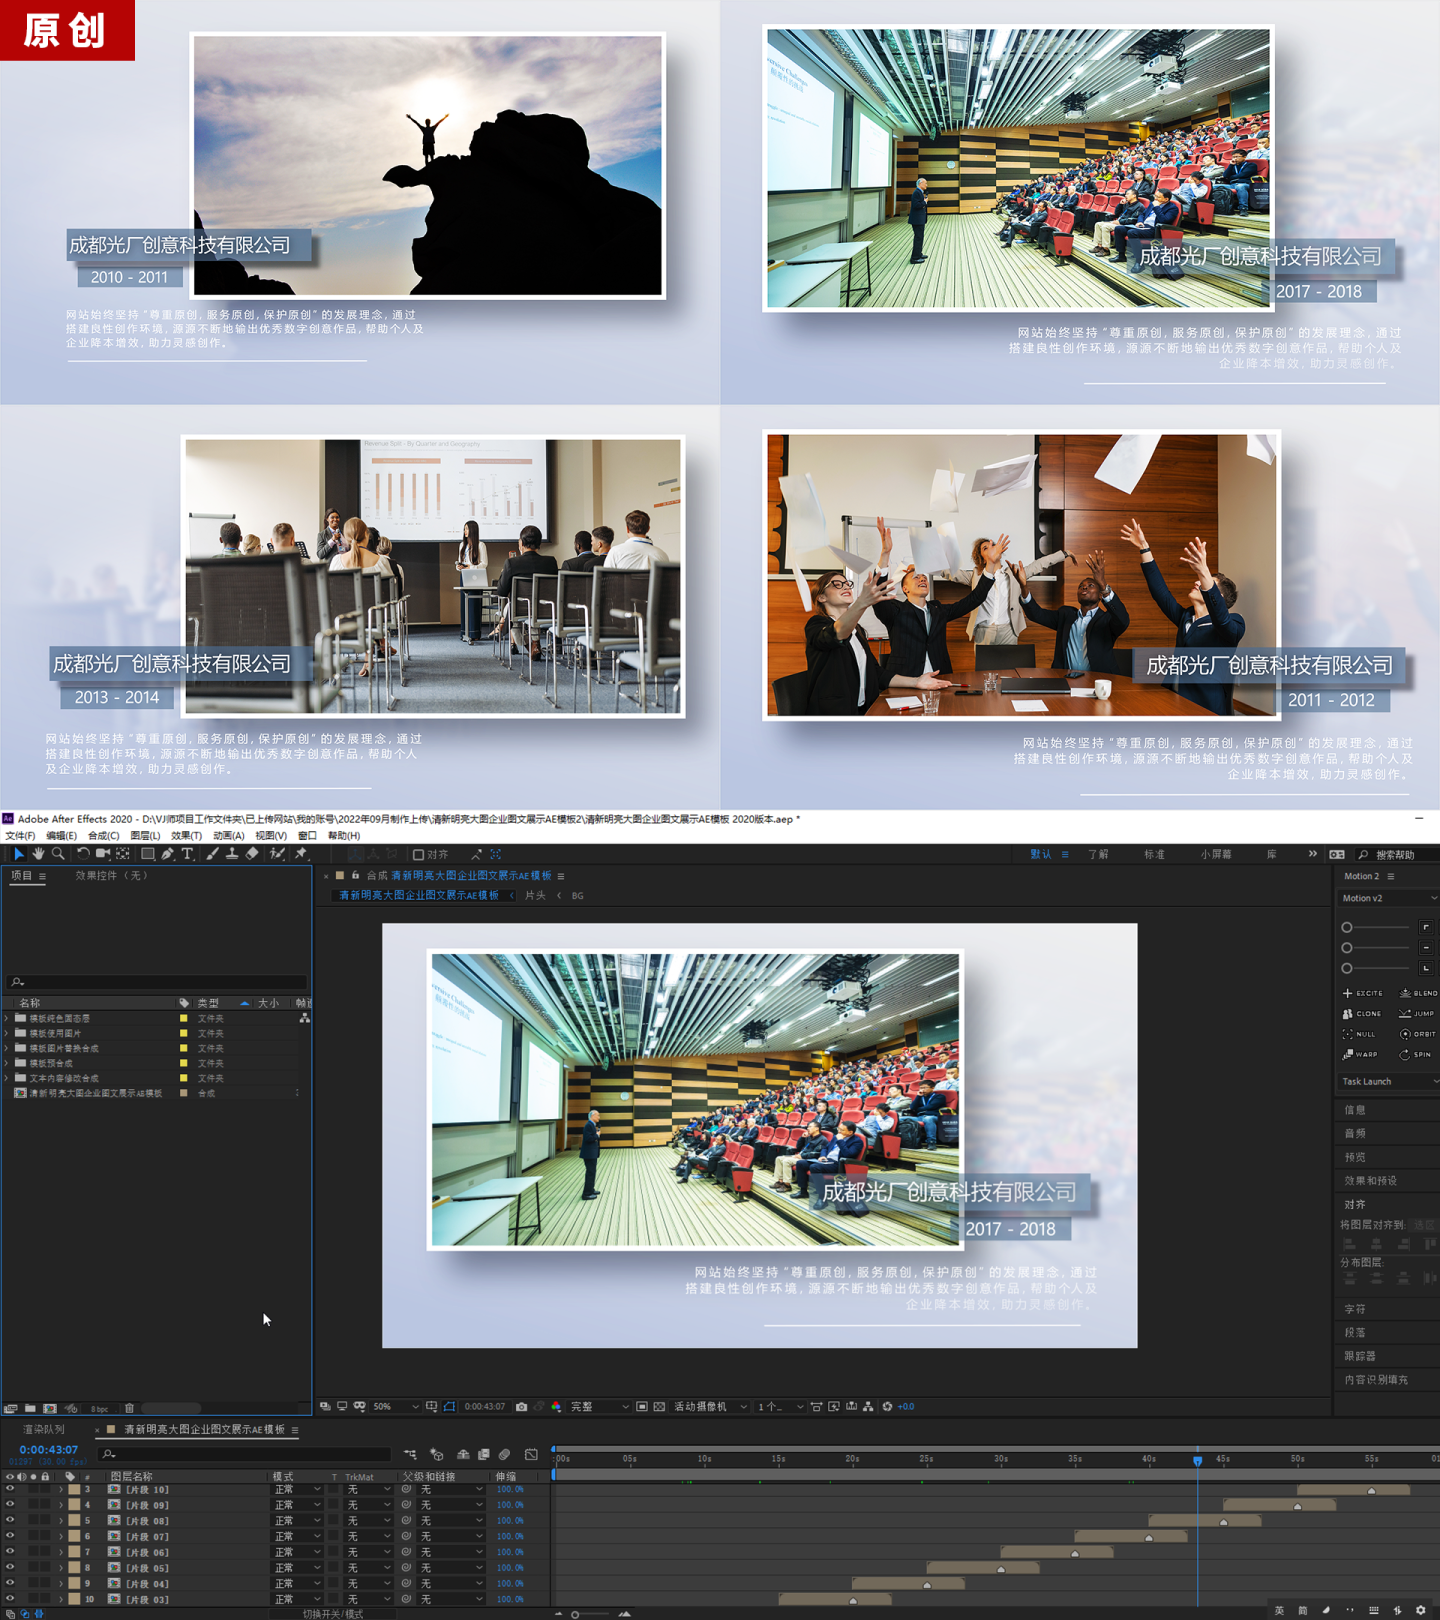Expand the 模板使用图片 folder
This screenshot has height=1620, width=1440.
(x=7, y=1033)
